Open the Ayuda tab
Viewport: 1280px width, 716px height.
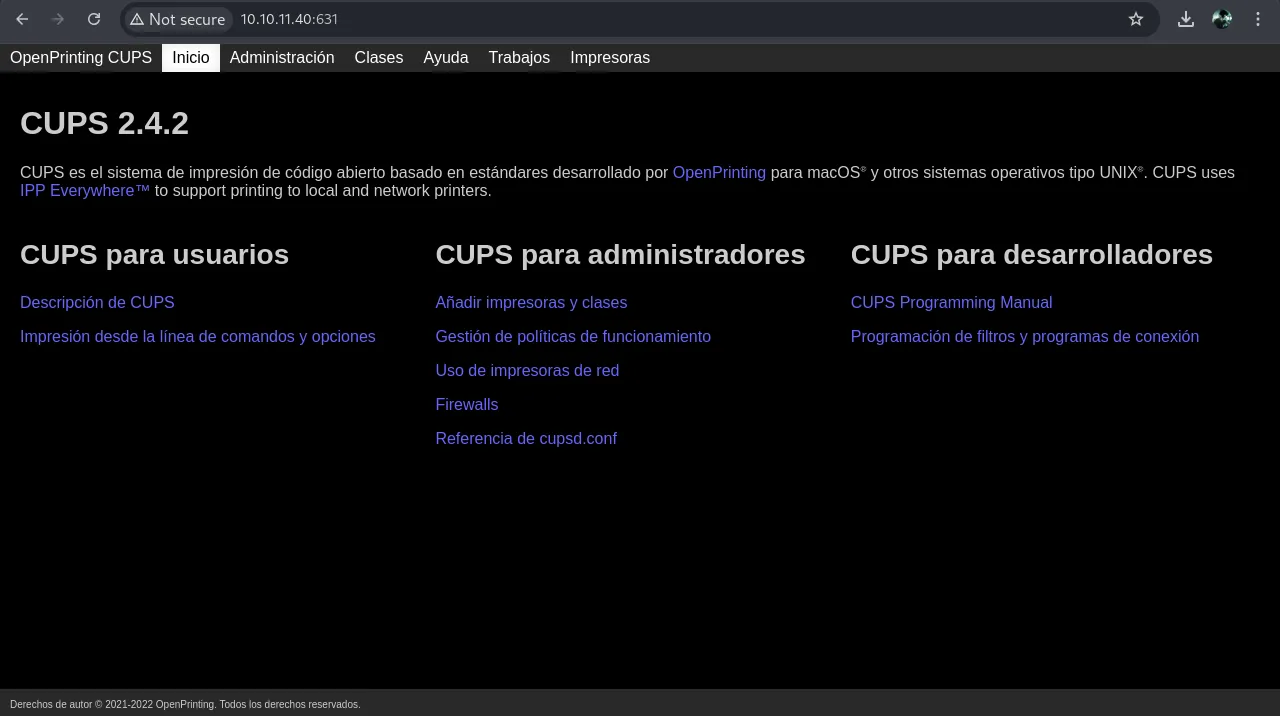[446, 58]
